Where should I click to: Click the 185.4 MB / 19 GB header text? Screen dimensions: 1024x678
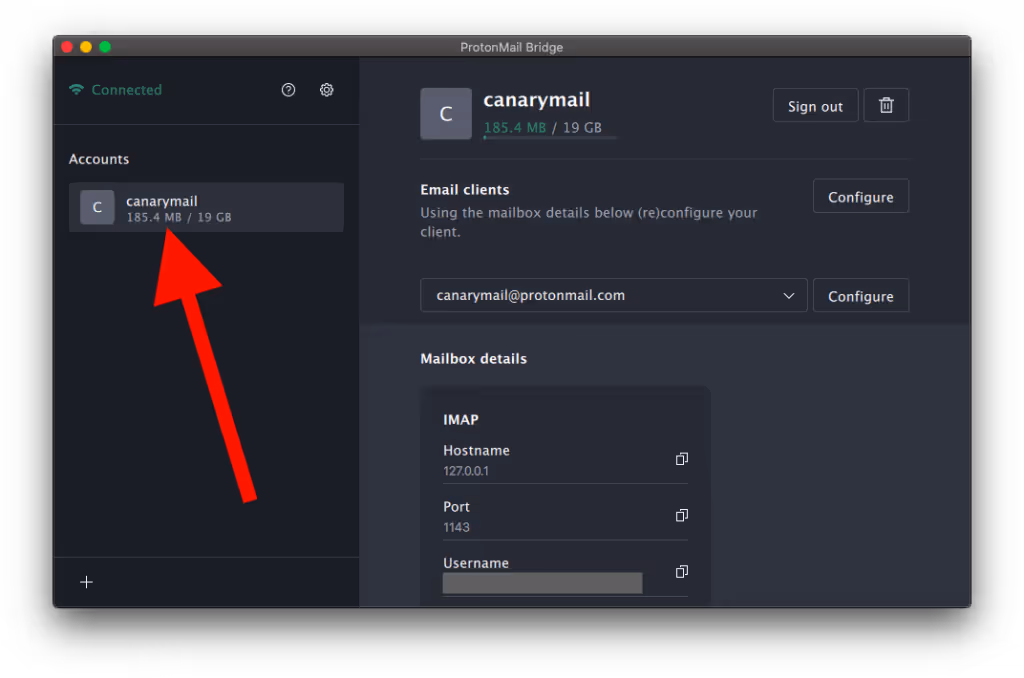click(543, 127)
